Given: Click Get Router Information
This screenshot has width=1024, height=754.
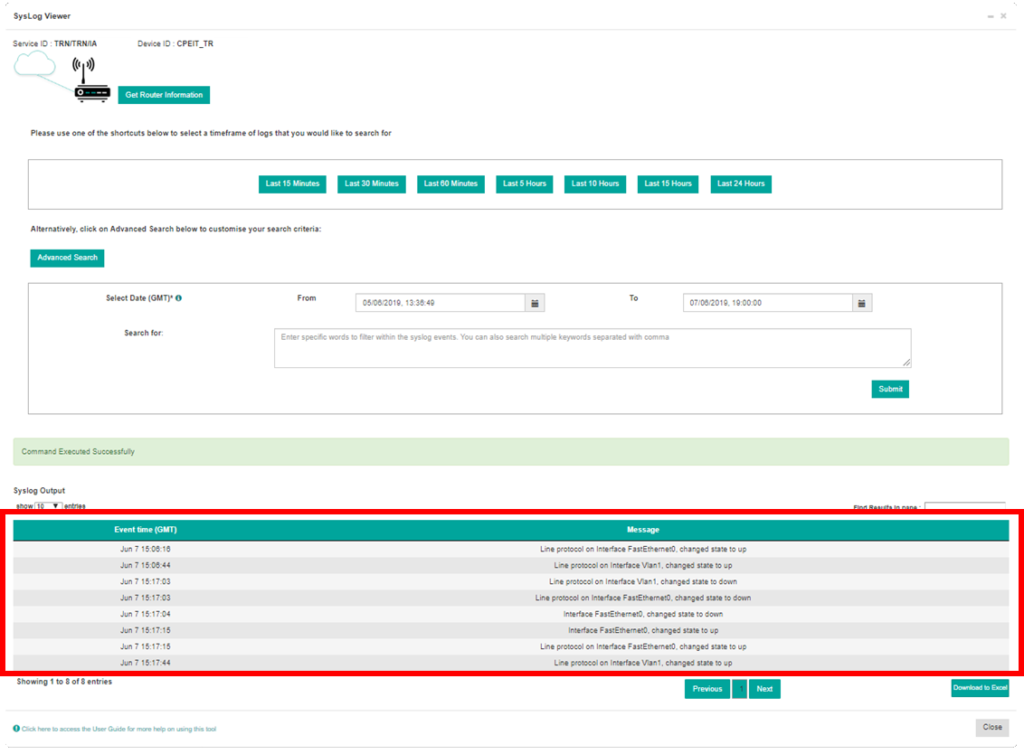Looking at the screenshot, I should click(x=163, y=94).
